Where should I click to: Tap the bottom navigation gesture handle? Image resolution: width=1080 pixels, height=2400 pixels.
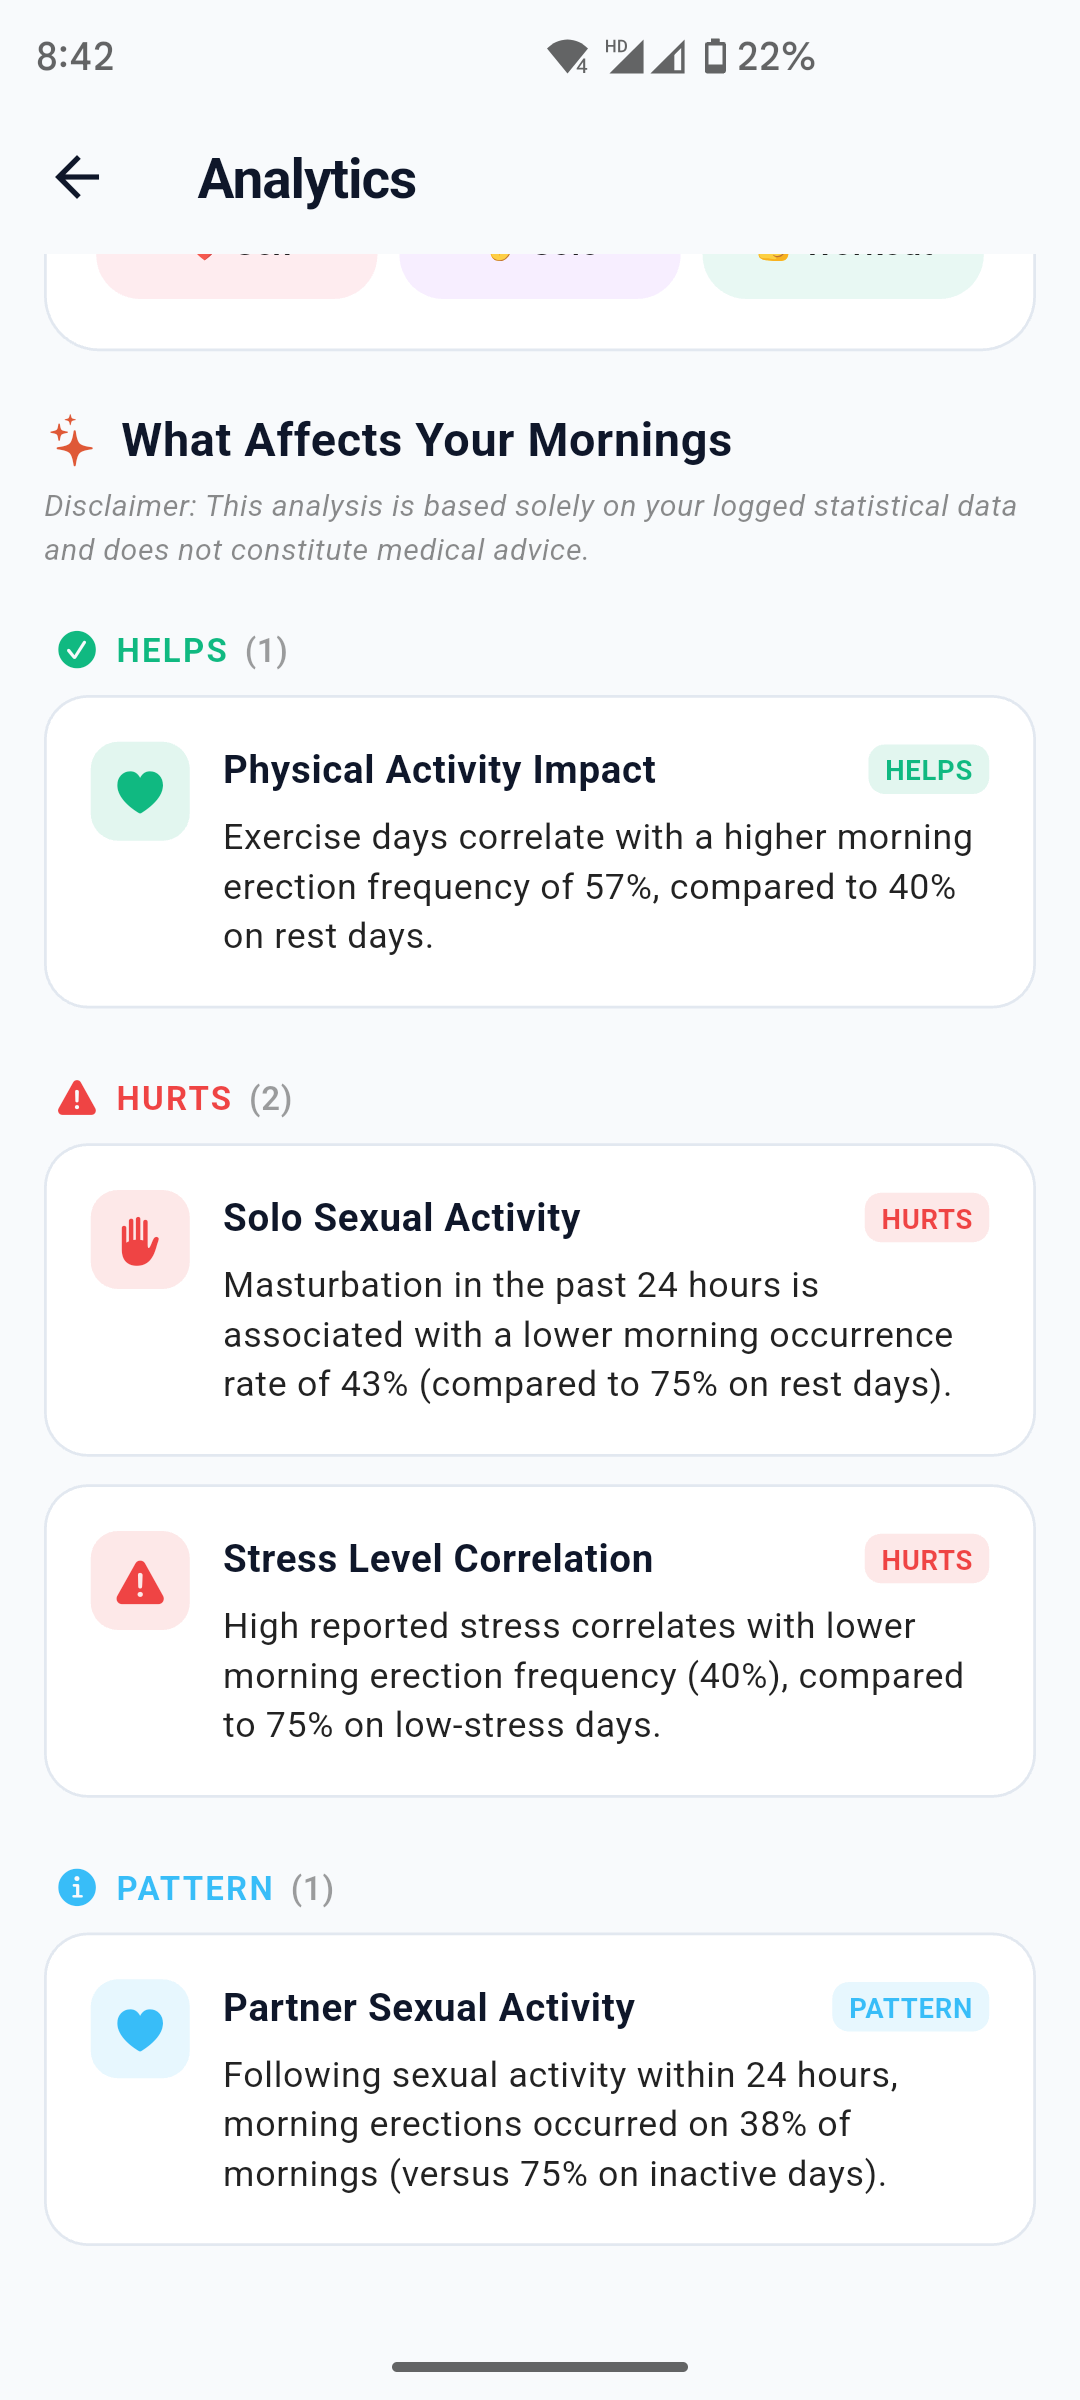coord(540,2367)
